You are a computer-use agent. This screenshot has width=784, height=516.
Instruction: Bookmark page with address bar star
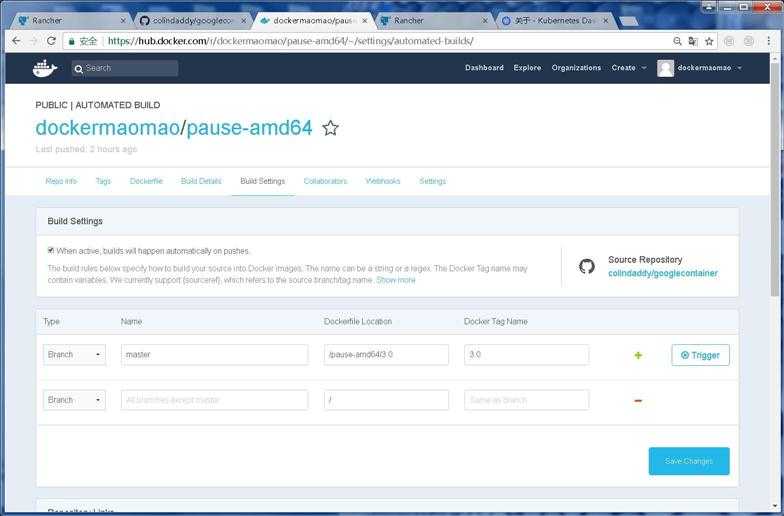[709, 42]
